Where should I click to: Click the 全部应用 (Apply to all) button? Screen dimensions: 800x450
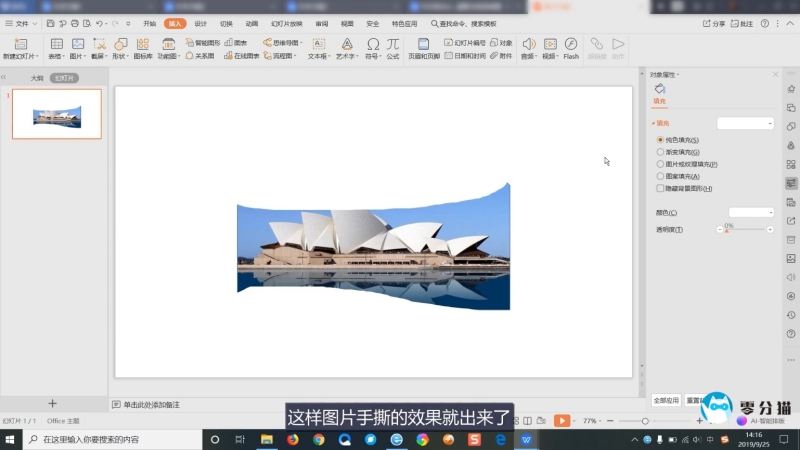click(x=666, y=400)
